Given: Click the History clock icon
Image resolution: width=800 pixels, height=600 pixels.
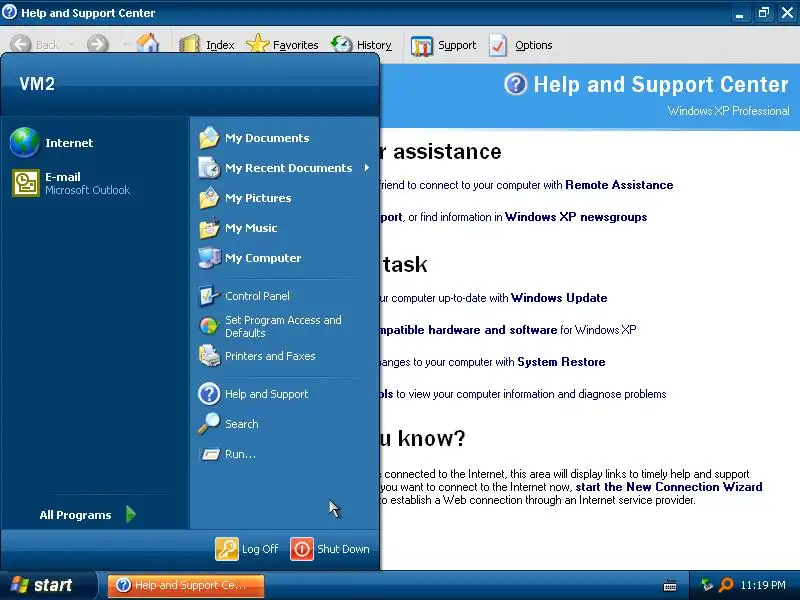Looking at the screenshot, I should coord(341,44).
